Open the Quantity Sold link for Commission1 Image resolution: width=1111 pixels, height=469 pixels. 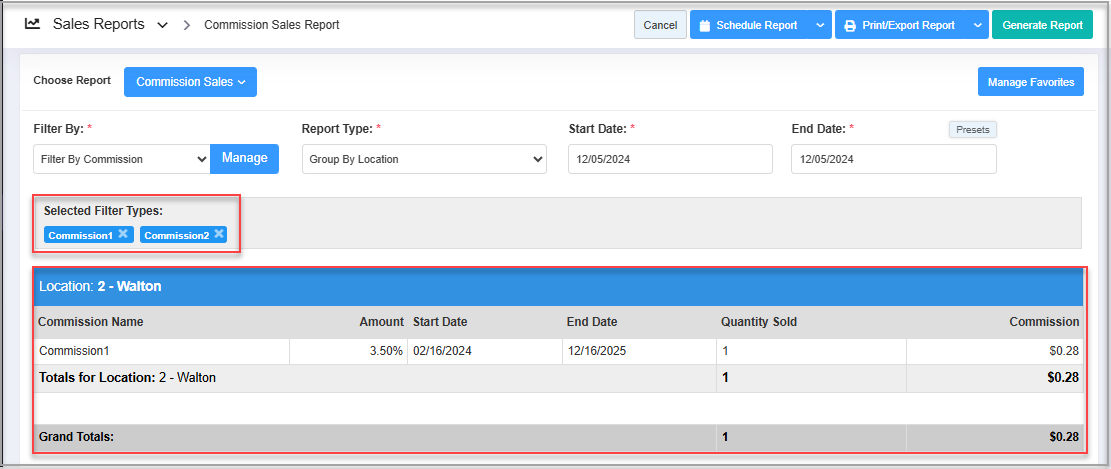[x=725, y=351]
